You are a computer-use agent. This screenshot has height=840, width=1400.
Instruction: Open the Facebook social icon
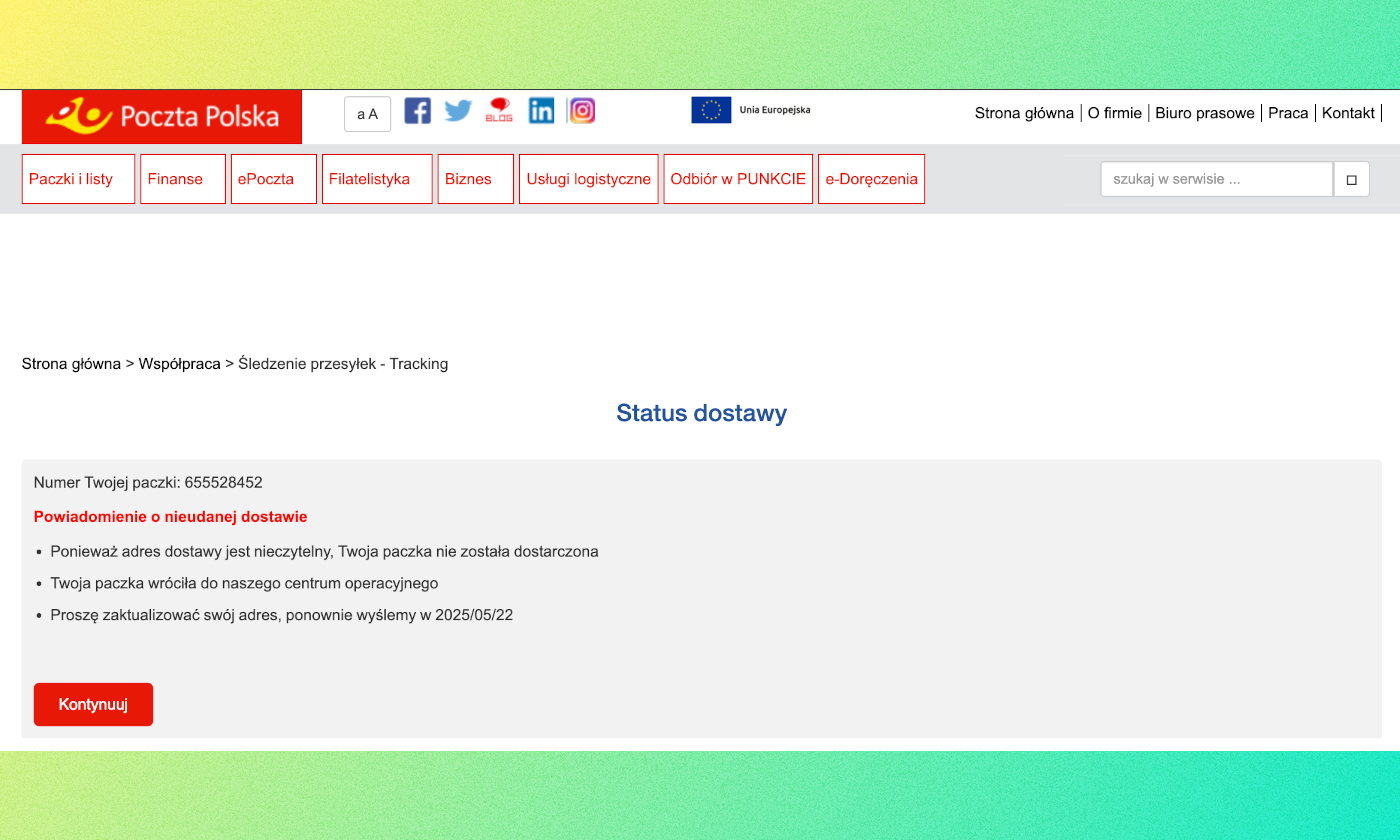417,110
